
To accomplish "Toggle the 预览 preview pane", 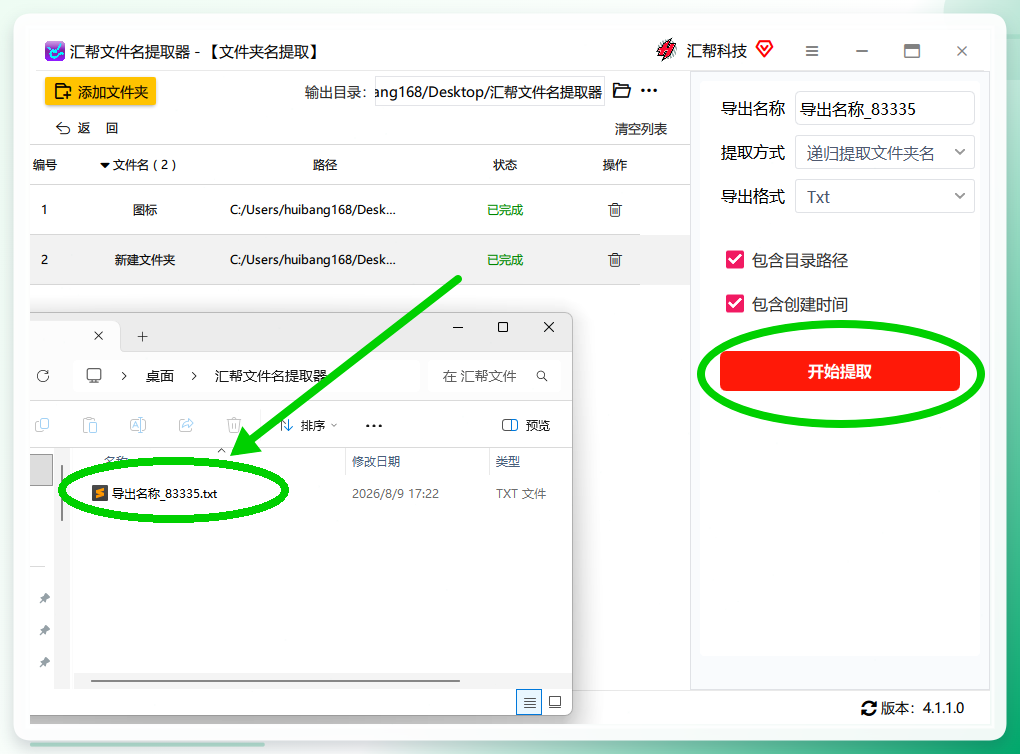I will click(526, 425).
